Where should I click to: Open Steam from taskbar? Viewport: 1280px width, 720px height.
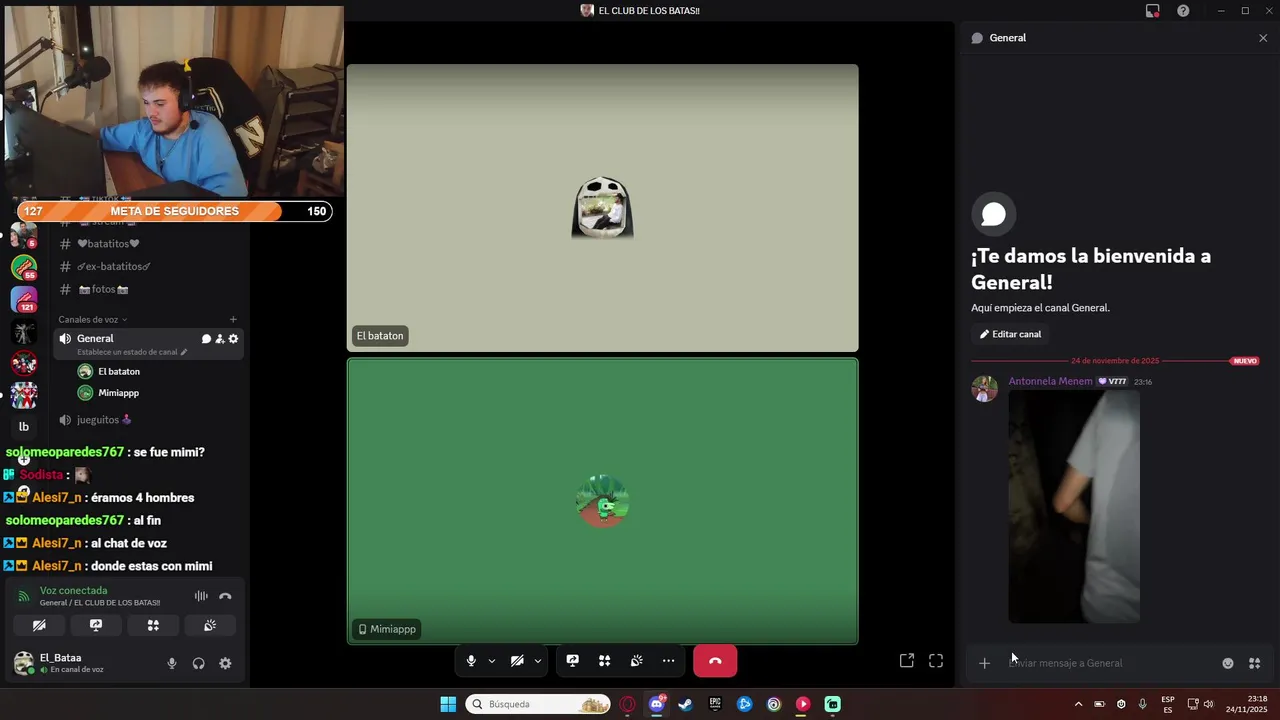coord(685,704)
